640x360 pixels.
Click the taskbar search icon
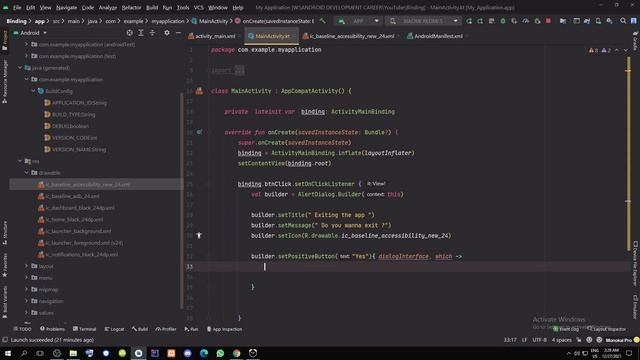pyautogui.click(x=24, y=353)
